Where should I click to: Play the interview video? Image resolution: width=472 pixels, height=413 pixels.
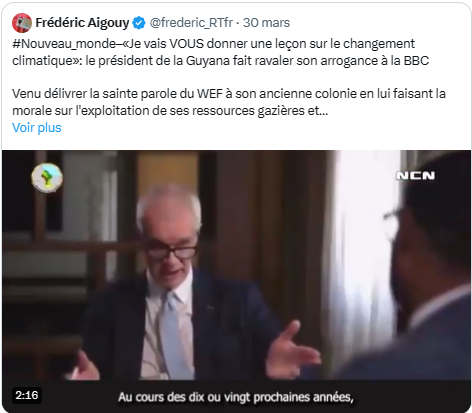click(236, 281)
